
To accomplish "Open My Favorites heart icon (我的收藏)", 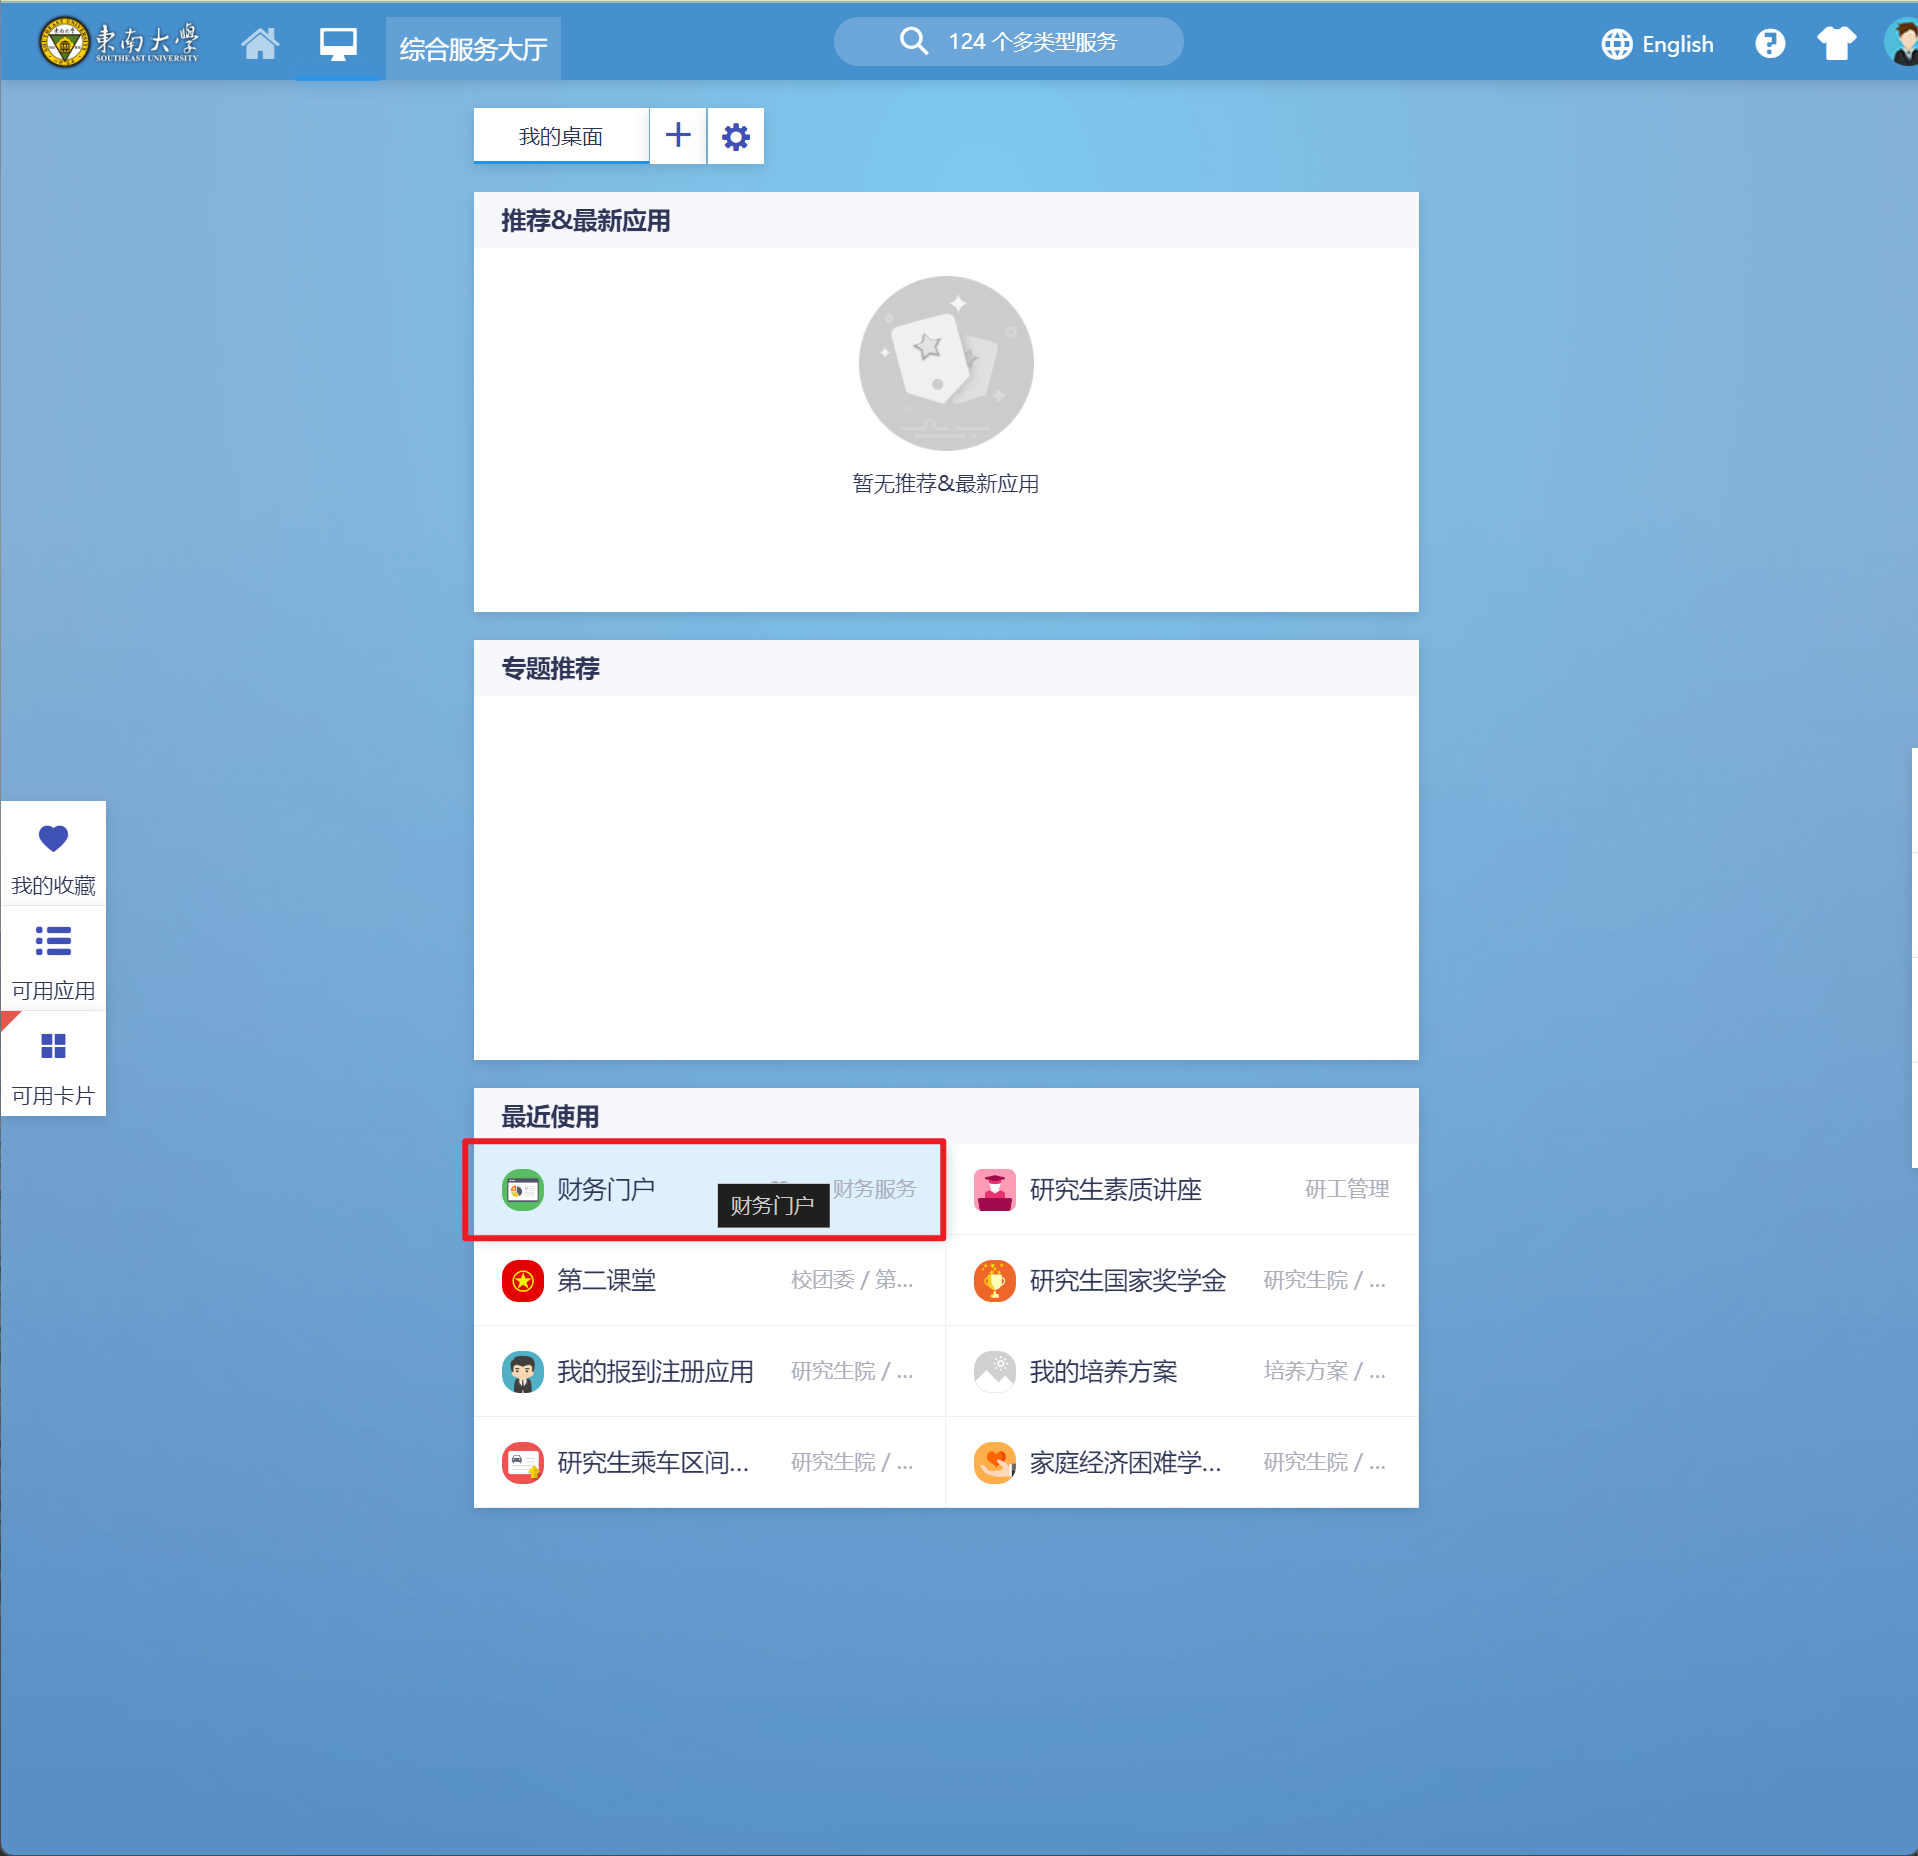I will 53,855.
